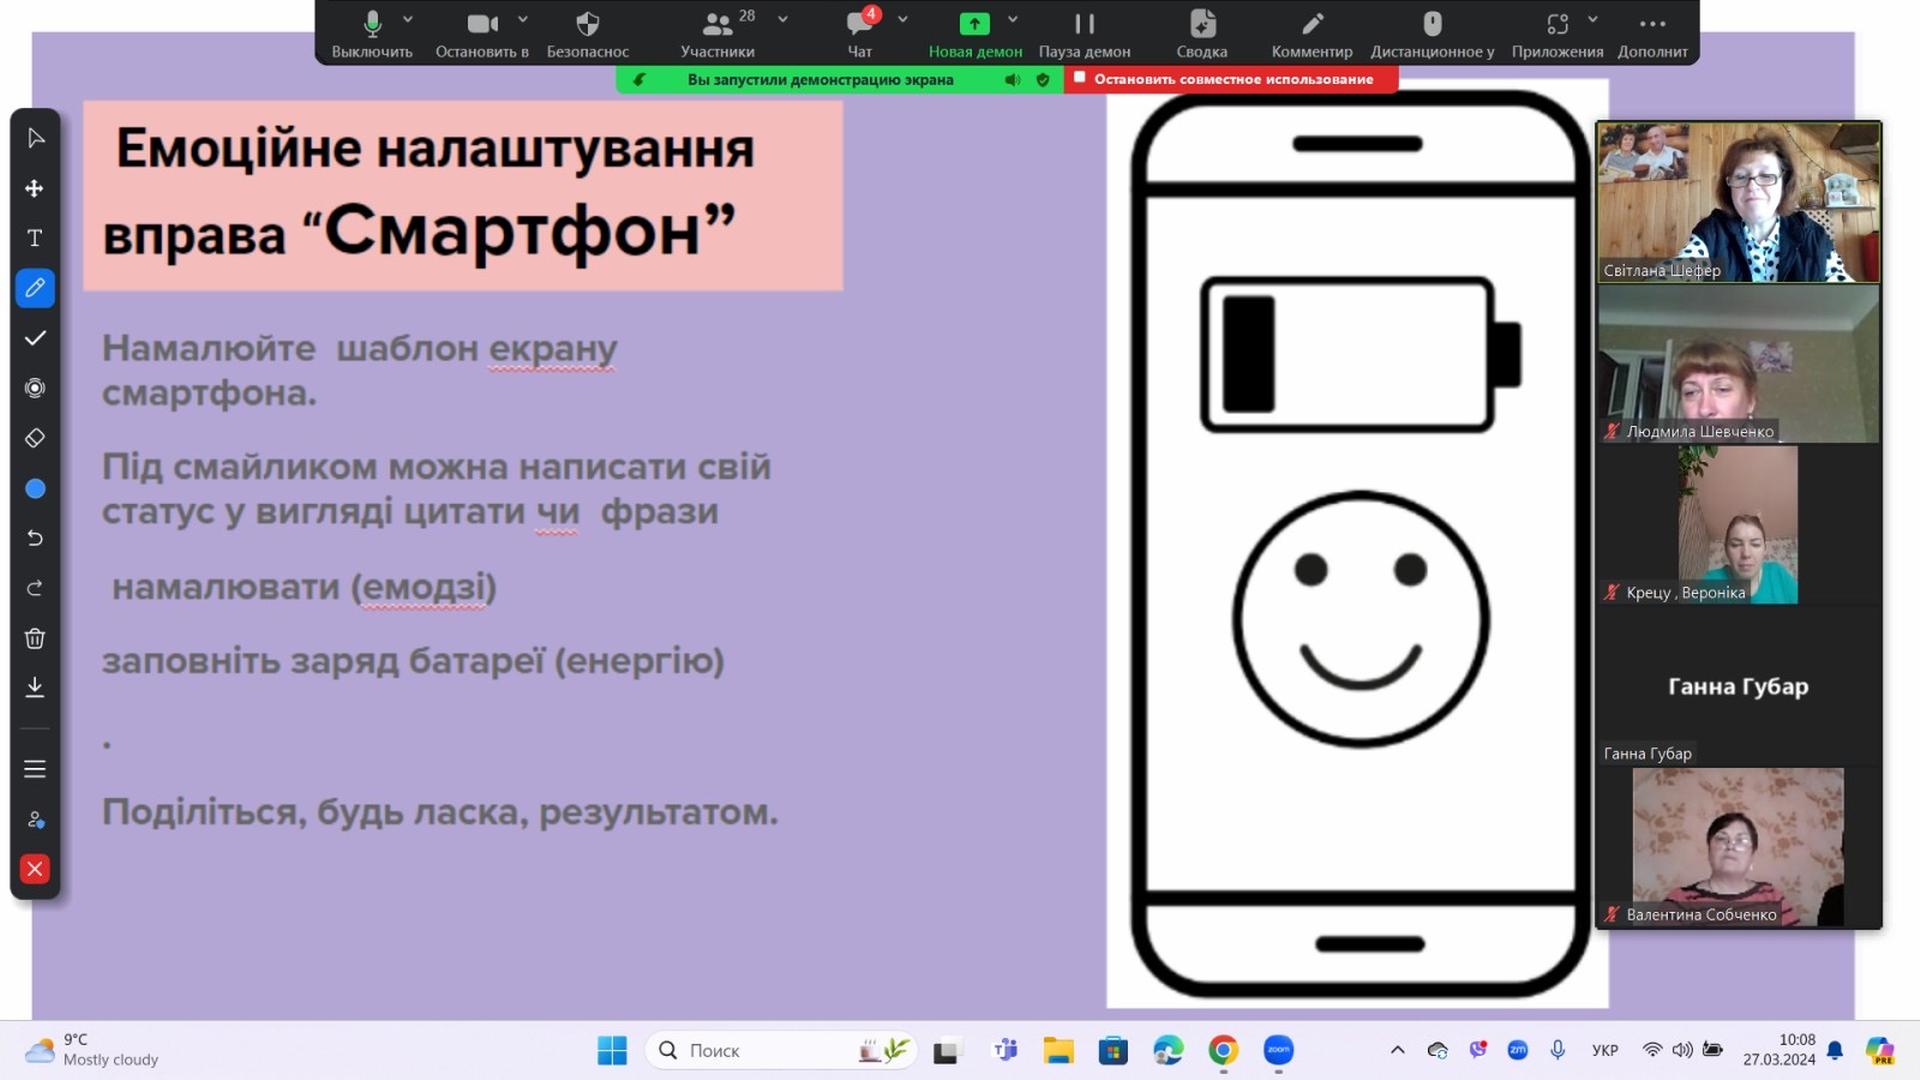
Task: Click Остановить совместное использование button
Action: point(1231,79)
